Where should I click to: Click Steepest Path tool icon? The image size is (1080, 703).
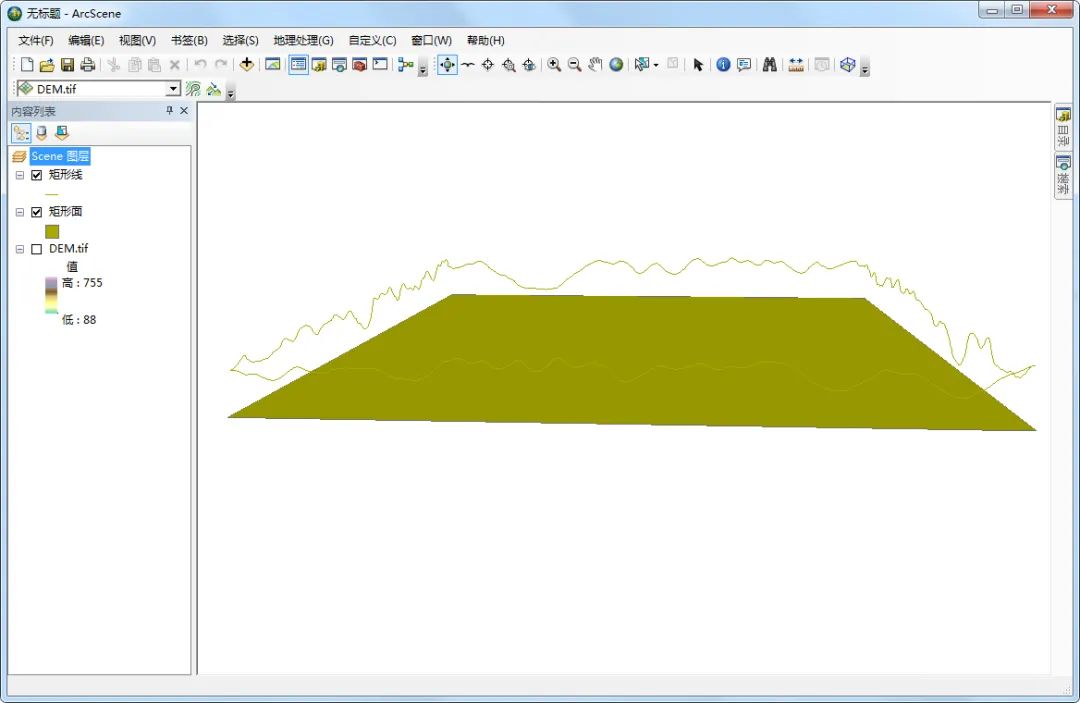click(x=214, y=89)
